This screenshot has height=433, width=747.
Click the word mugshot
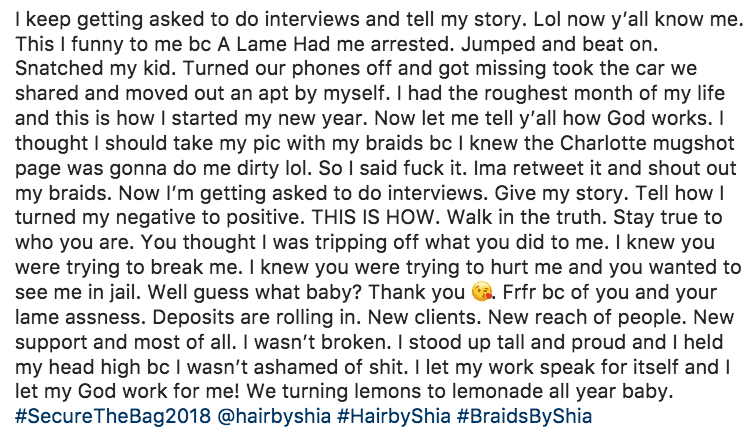click(x=700, y=145)
